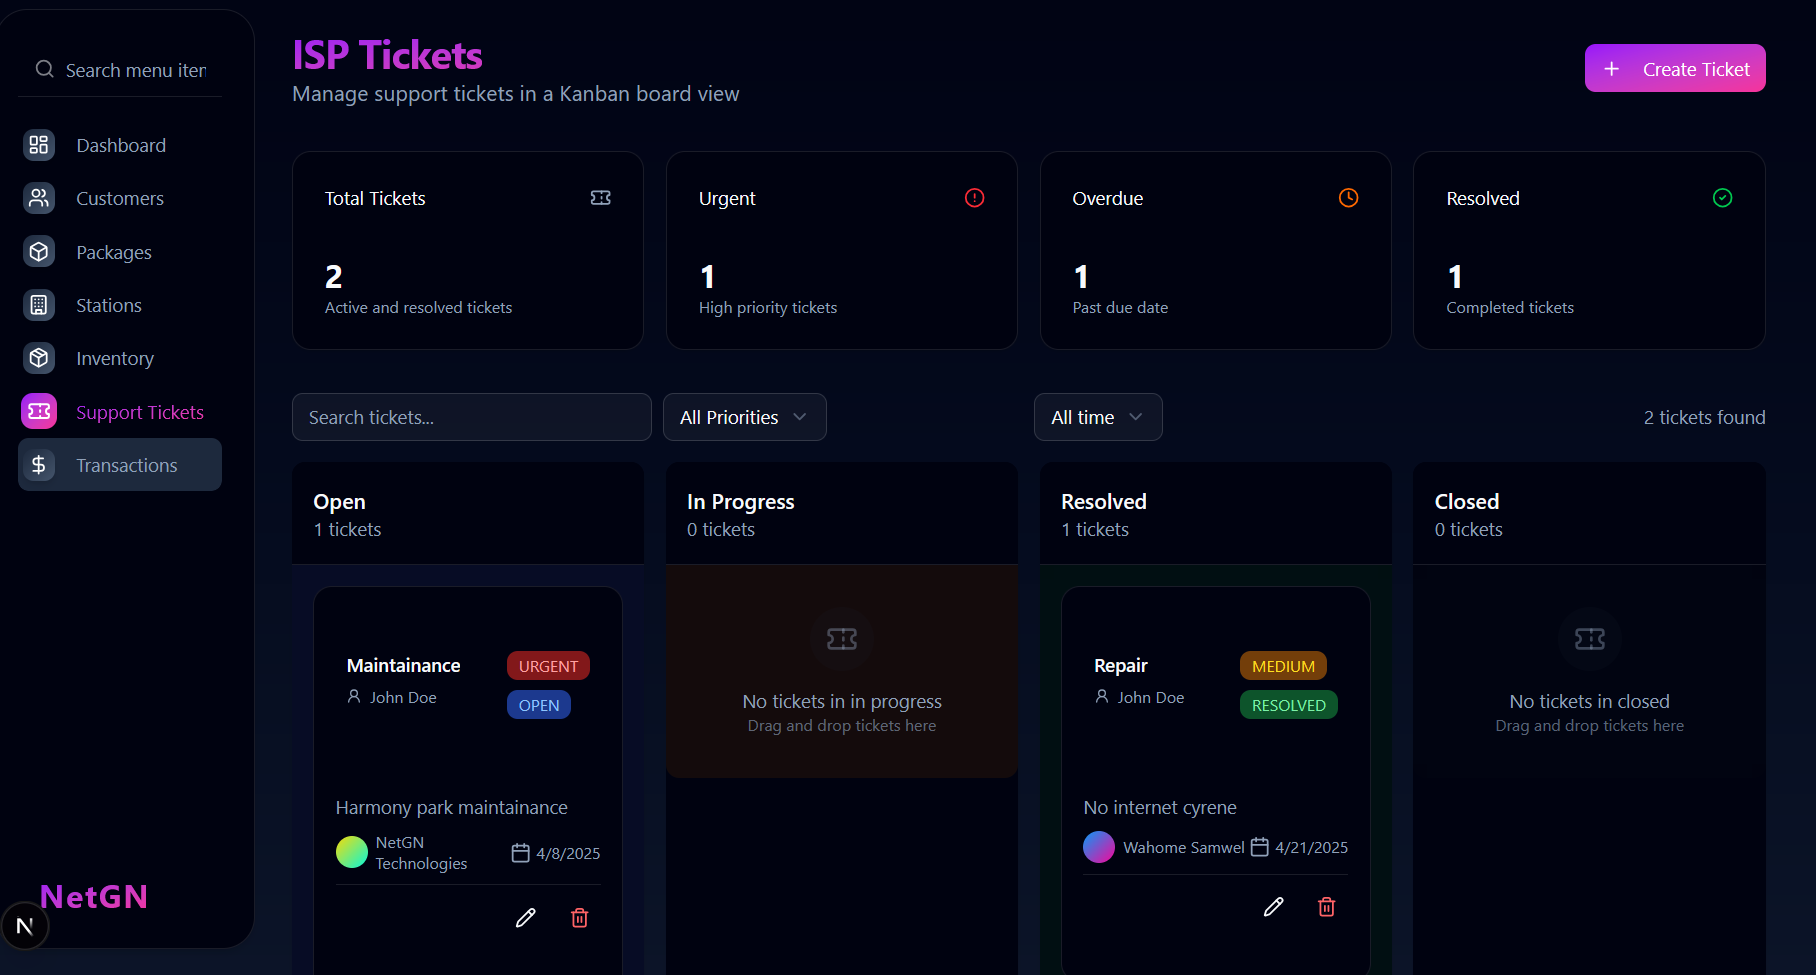1816x975 pixels.
Task: Click the Next.js N logo badge
Action: point(25,926)
